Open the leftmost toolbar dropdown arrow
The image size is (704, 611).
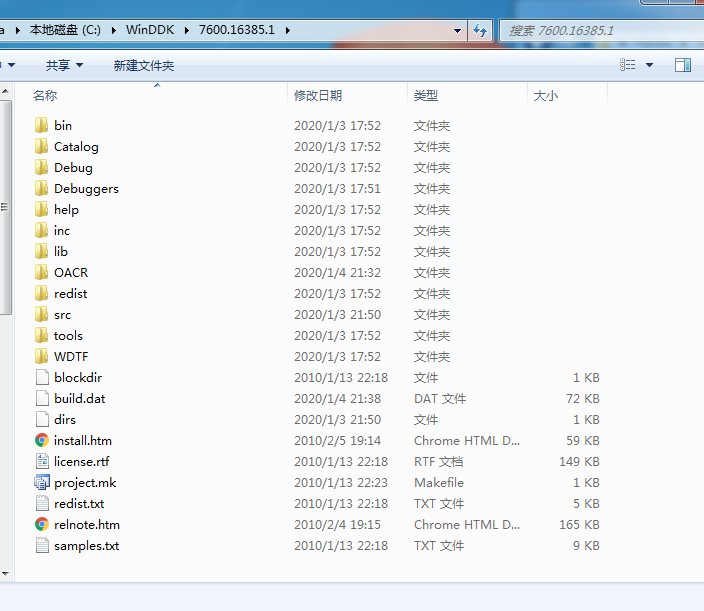click(x=11, y=66)
